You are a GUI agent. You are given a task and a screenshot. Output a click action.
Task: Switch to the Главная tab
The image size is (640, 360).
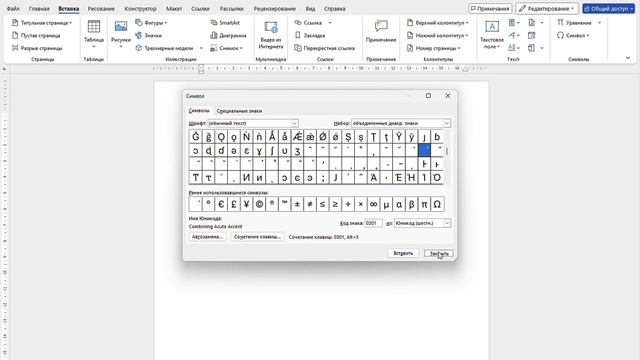pos(39,9)
